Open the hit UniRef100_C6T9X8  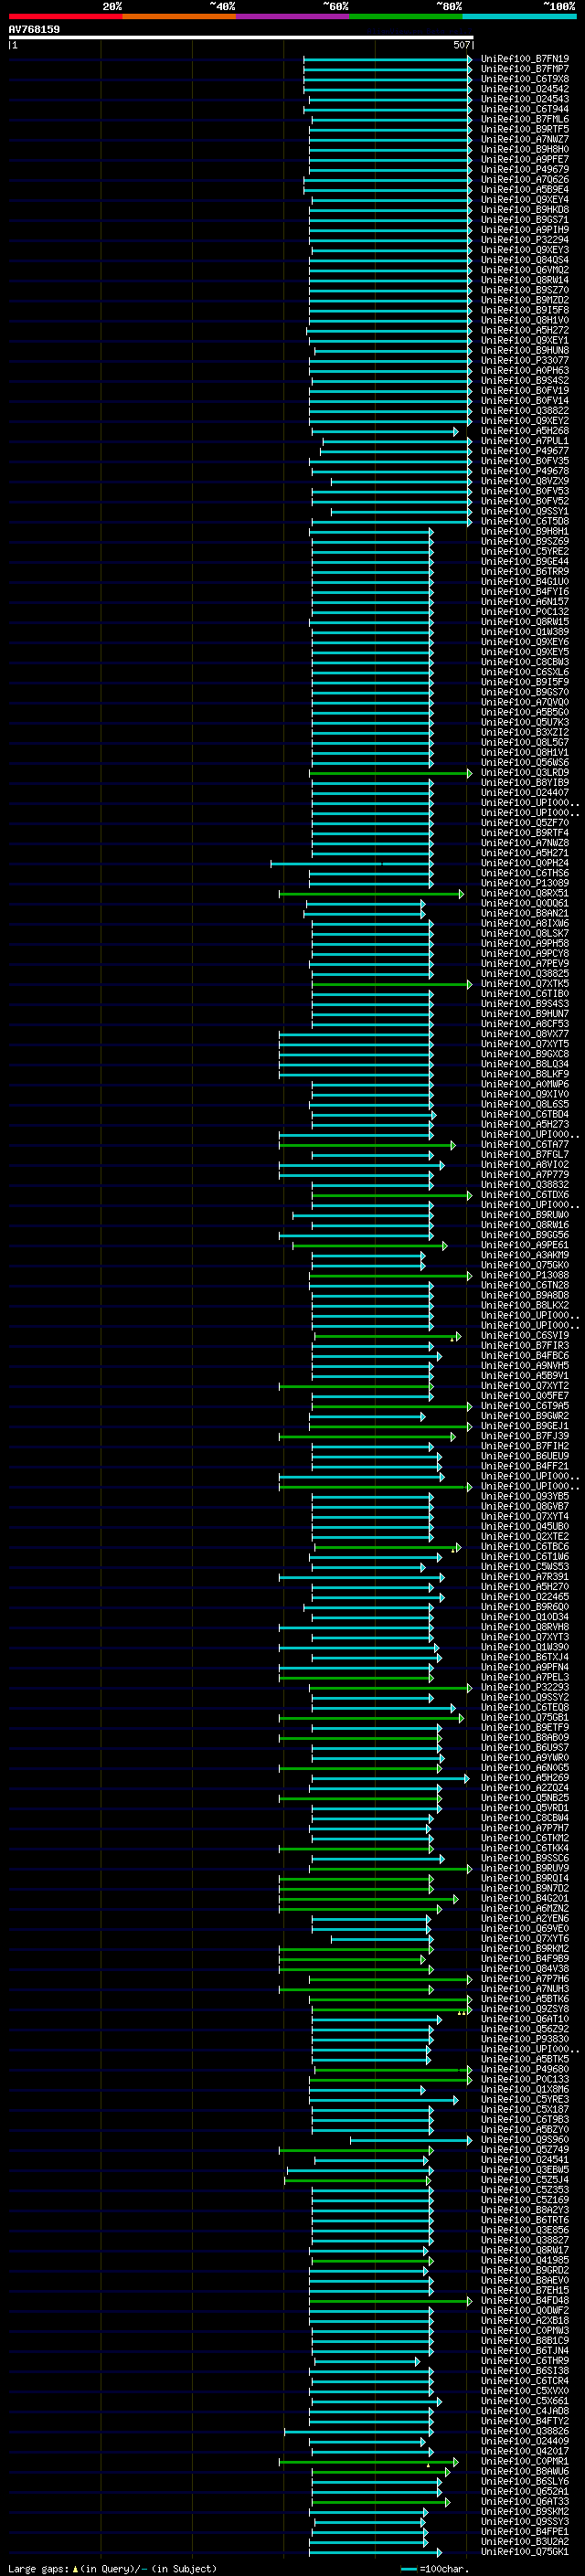click(525, 79)
